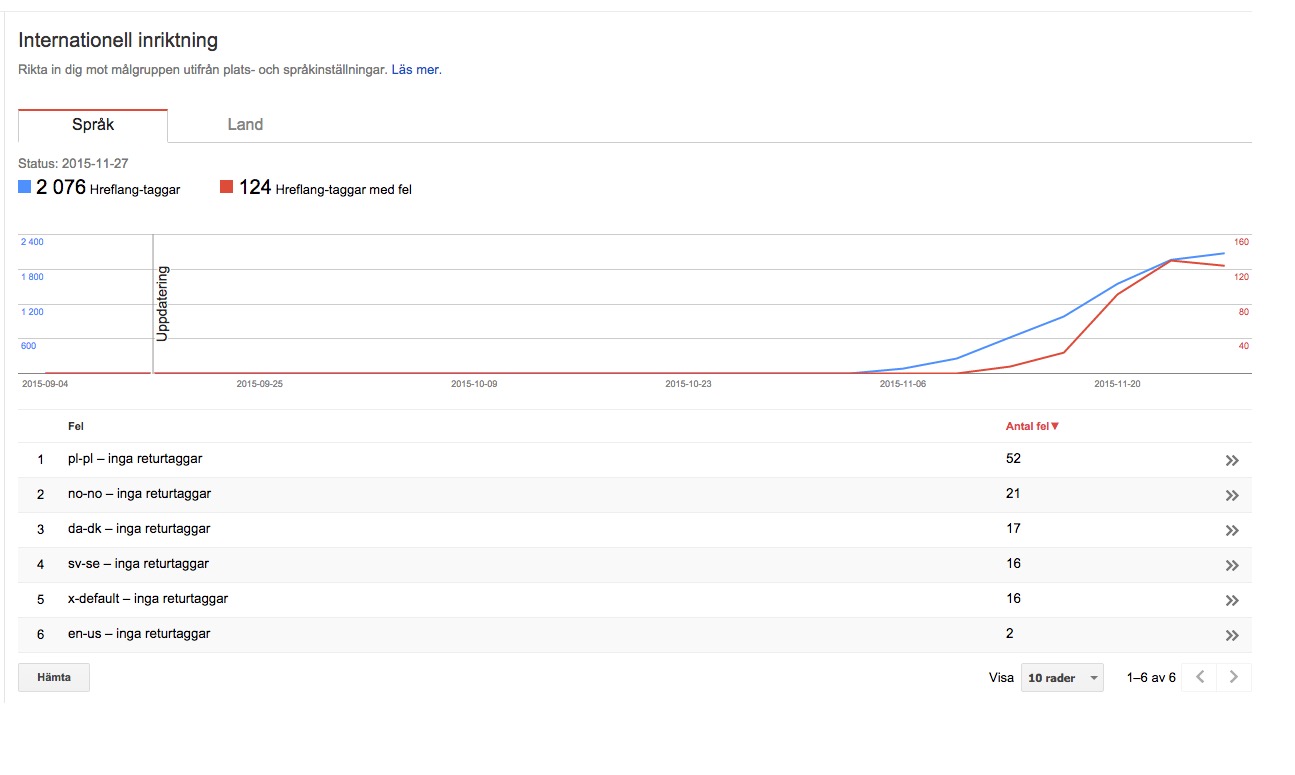This screenshot has height=775, width=1295.
Task: Open the Läs mer link
Action: 414,70
